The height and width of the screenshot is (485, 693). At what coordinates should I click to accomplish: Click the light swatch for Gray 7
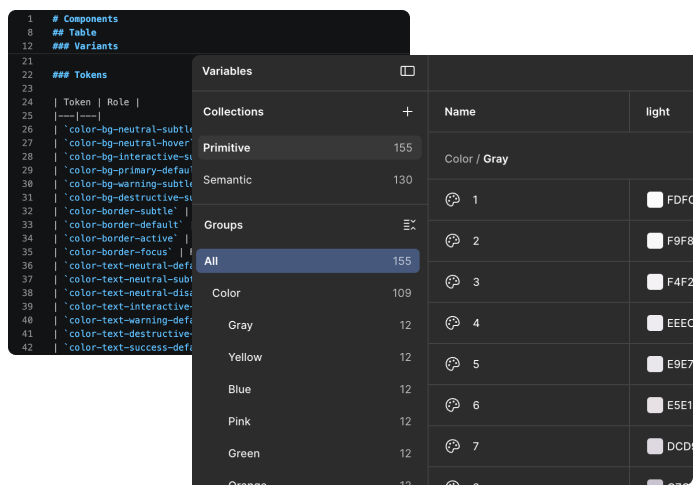655,447
